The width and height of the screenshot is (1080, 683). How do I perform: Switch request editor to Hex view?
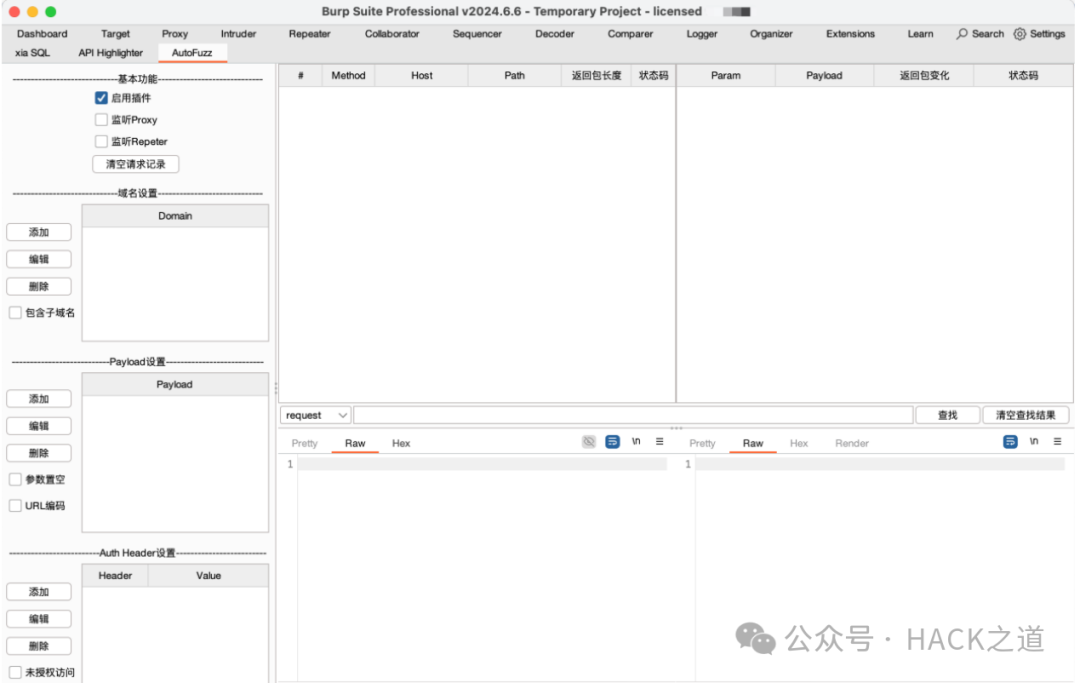pyautogui.click(x=401, y=443)
